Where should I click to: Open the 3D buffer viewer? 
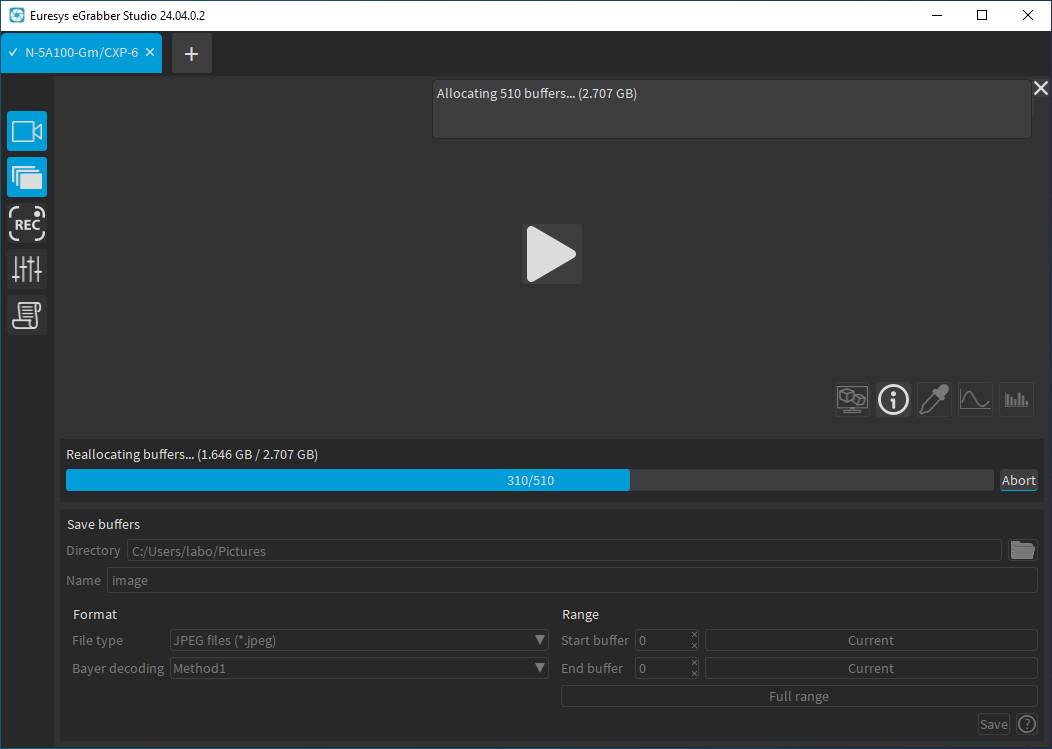click(x=852, y=399)
